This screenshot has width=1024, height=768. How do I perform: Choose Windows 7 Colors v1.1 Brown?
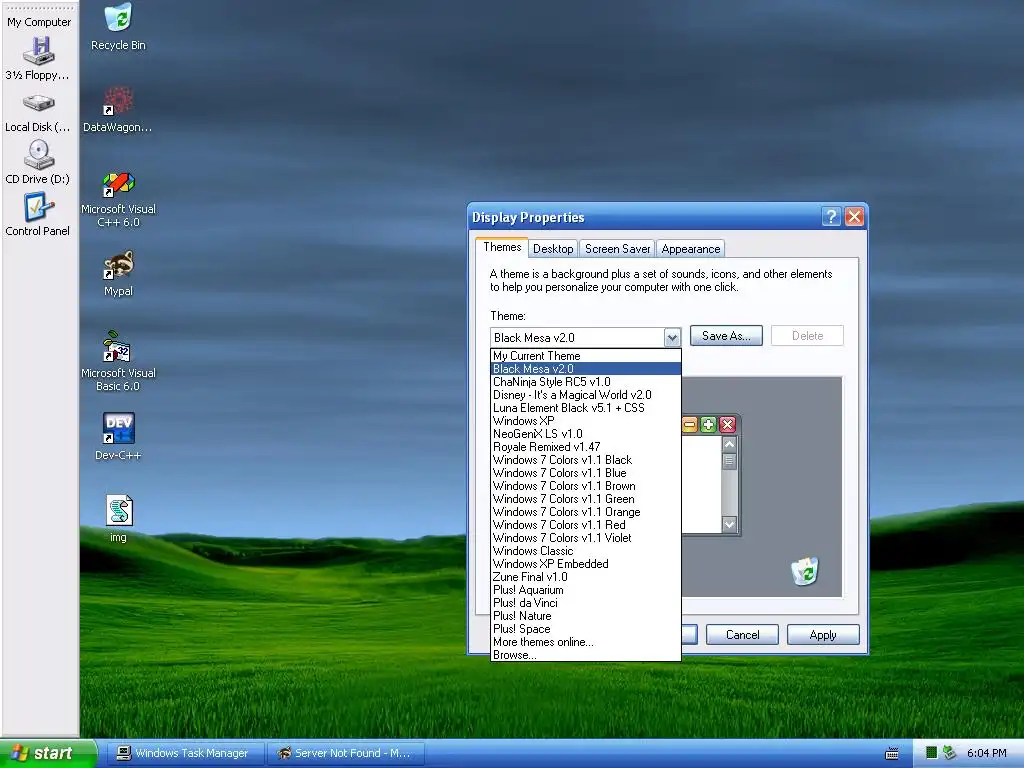(586, 486)
